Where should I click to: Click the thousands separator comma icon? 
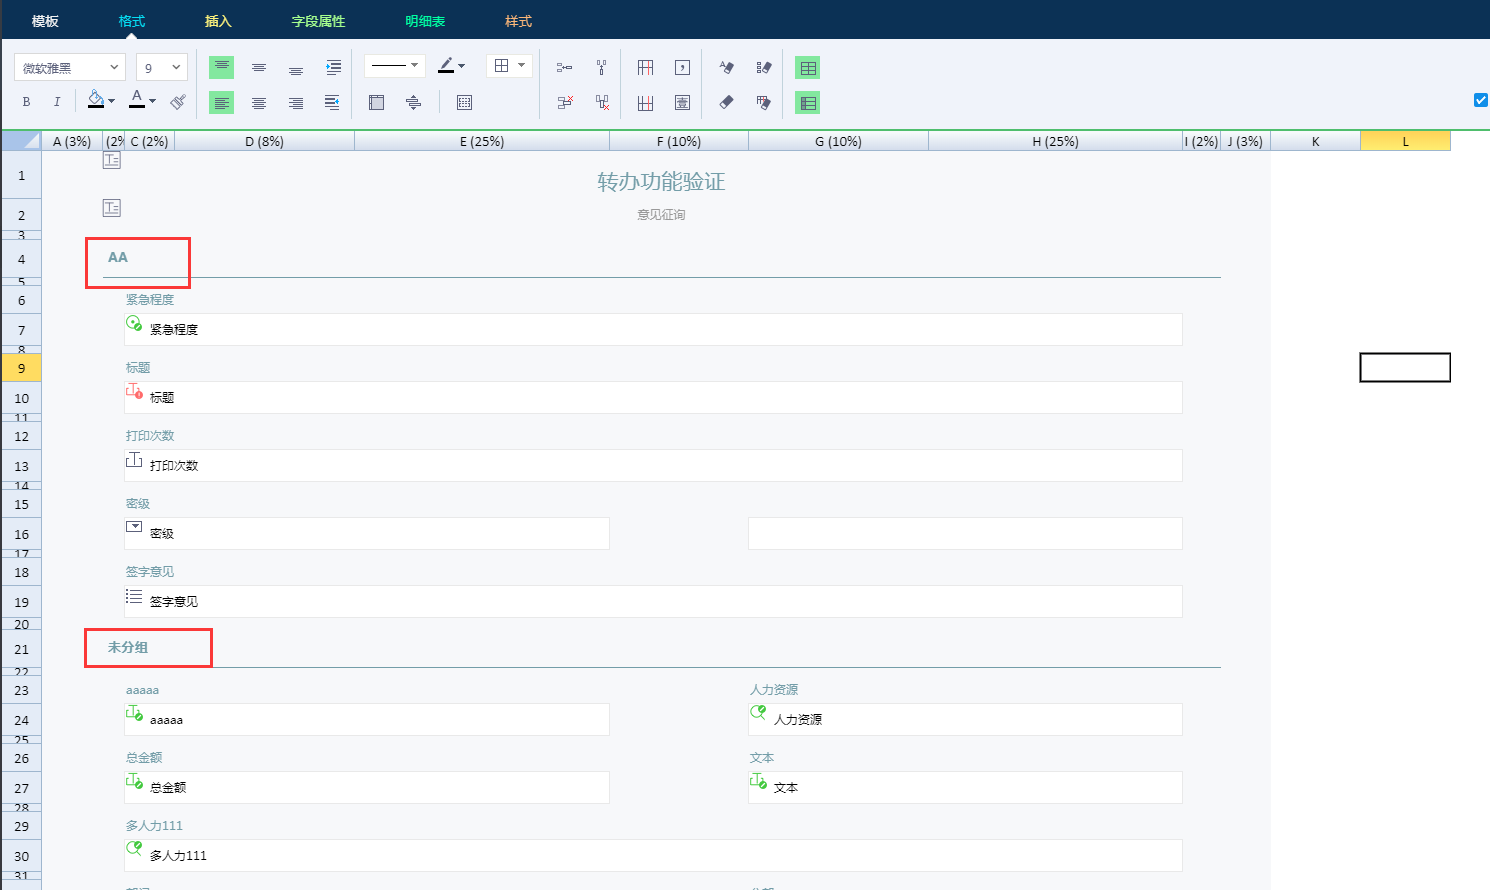(x=682, y=68)
